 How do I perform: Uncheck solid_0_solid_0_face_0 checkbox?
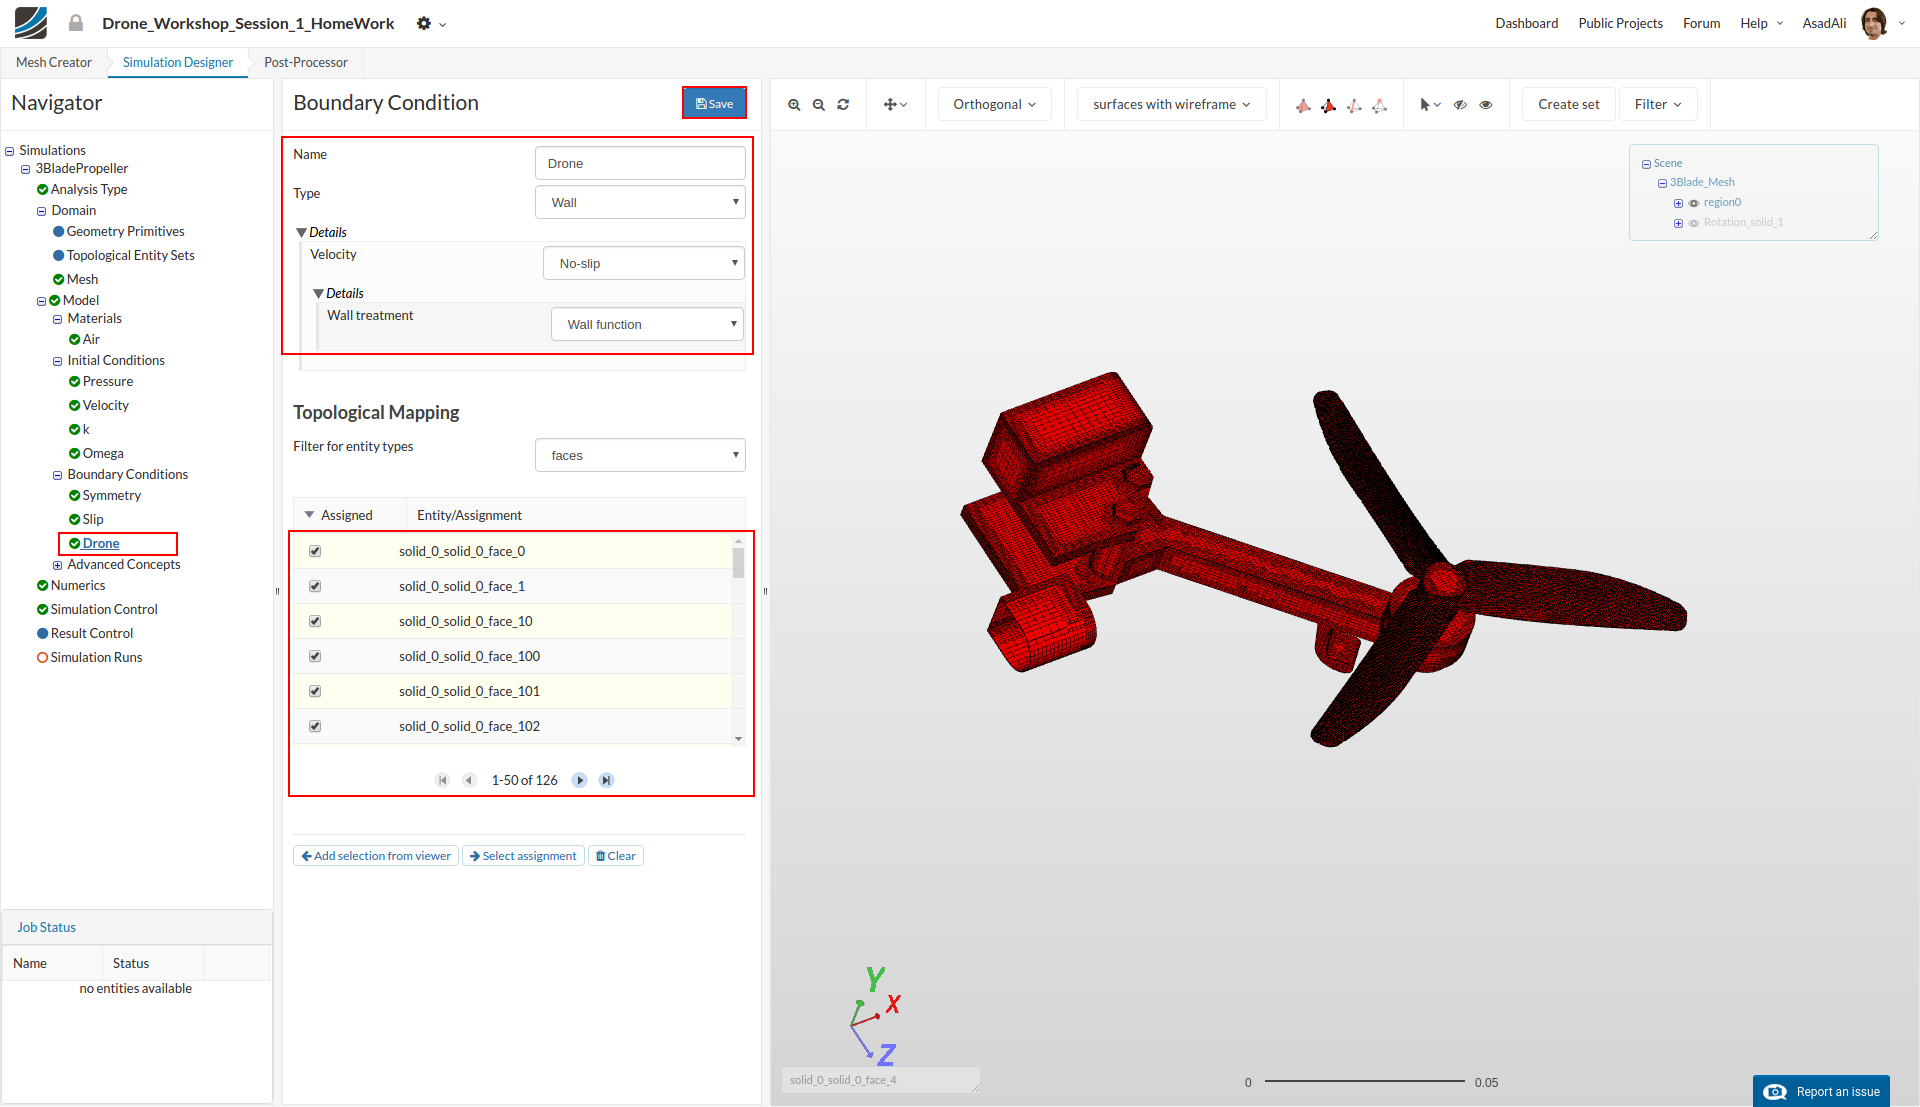[x=315, y=551]
